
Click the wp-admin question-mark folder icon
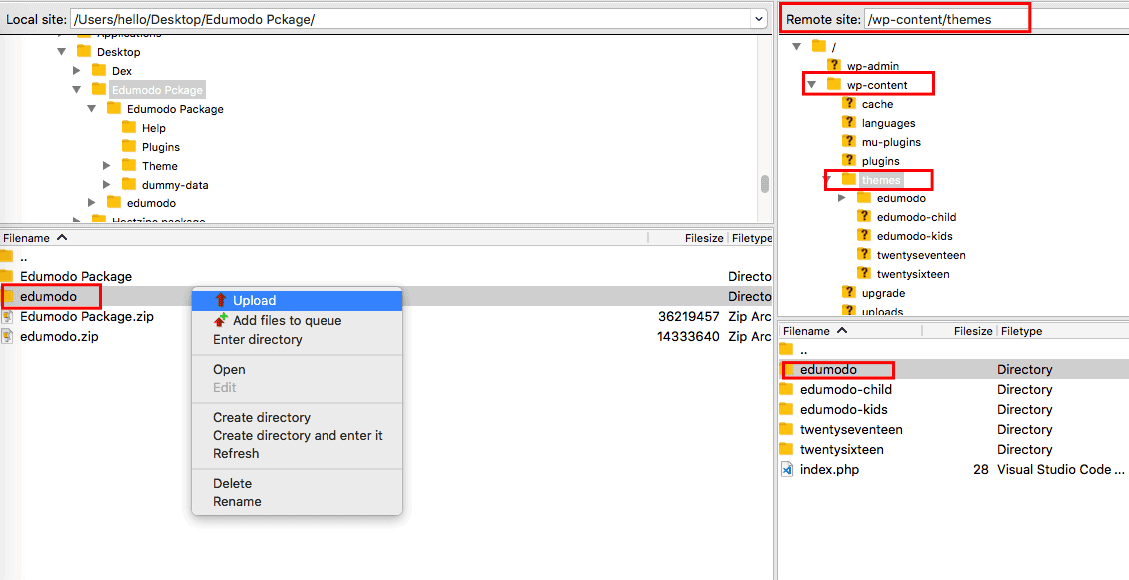point(834,66)
